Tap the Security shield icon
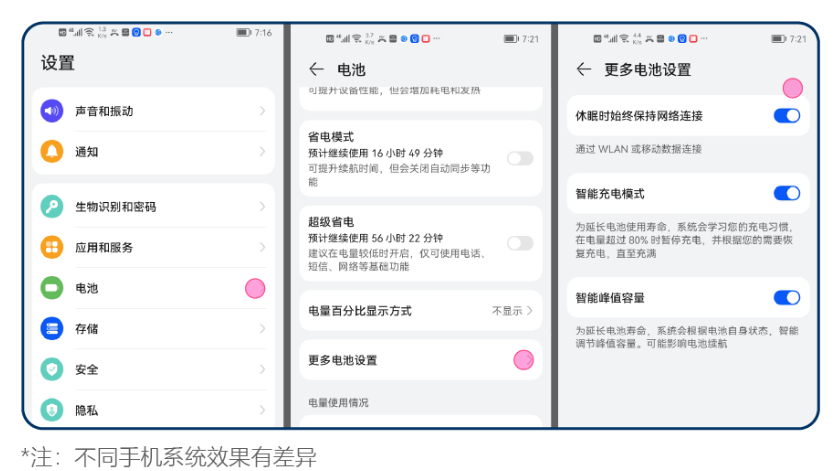The width and height of the screenshot is (838, 471). click(52, 369)
